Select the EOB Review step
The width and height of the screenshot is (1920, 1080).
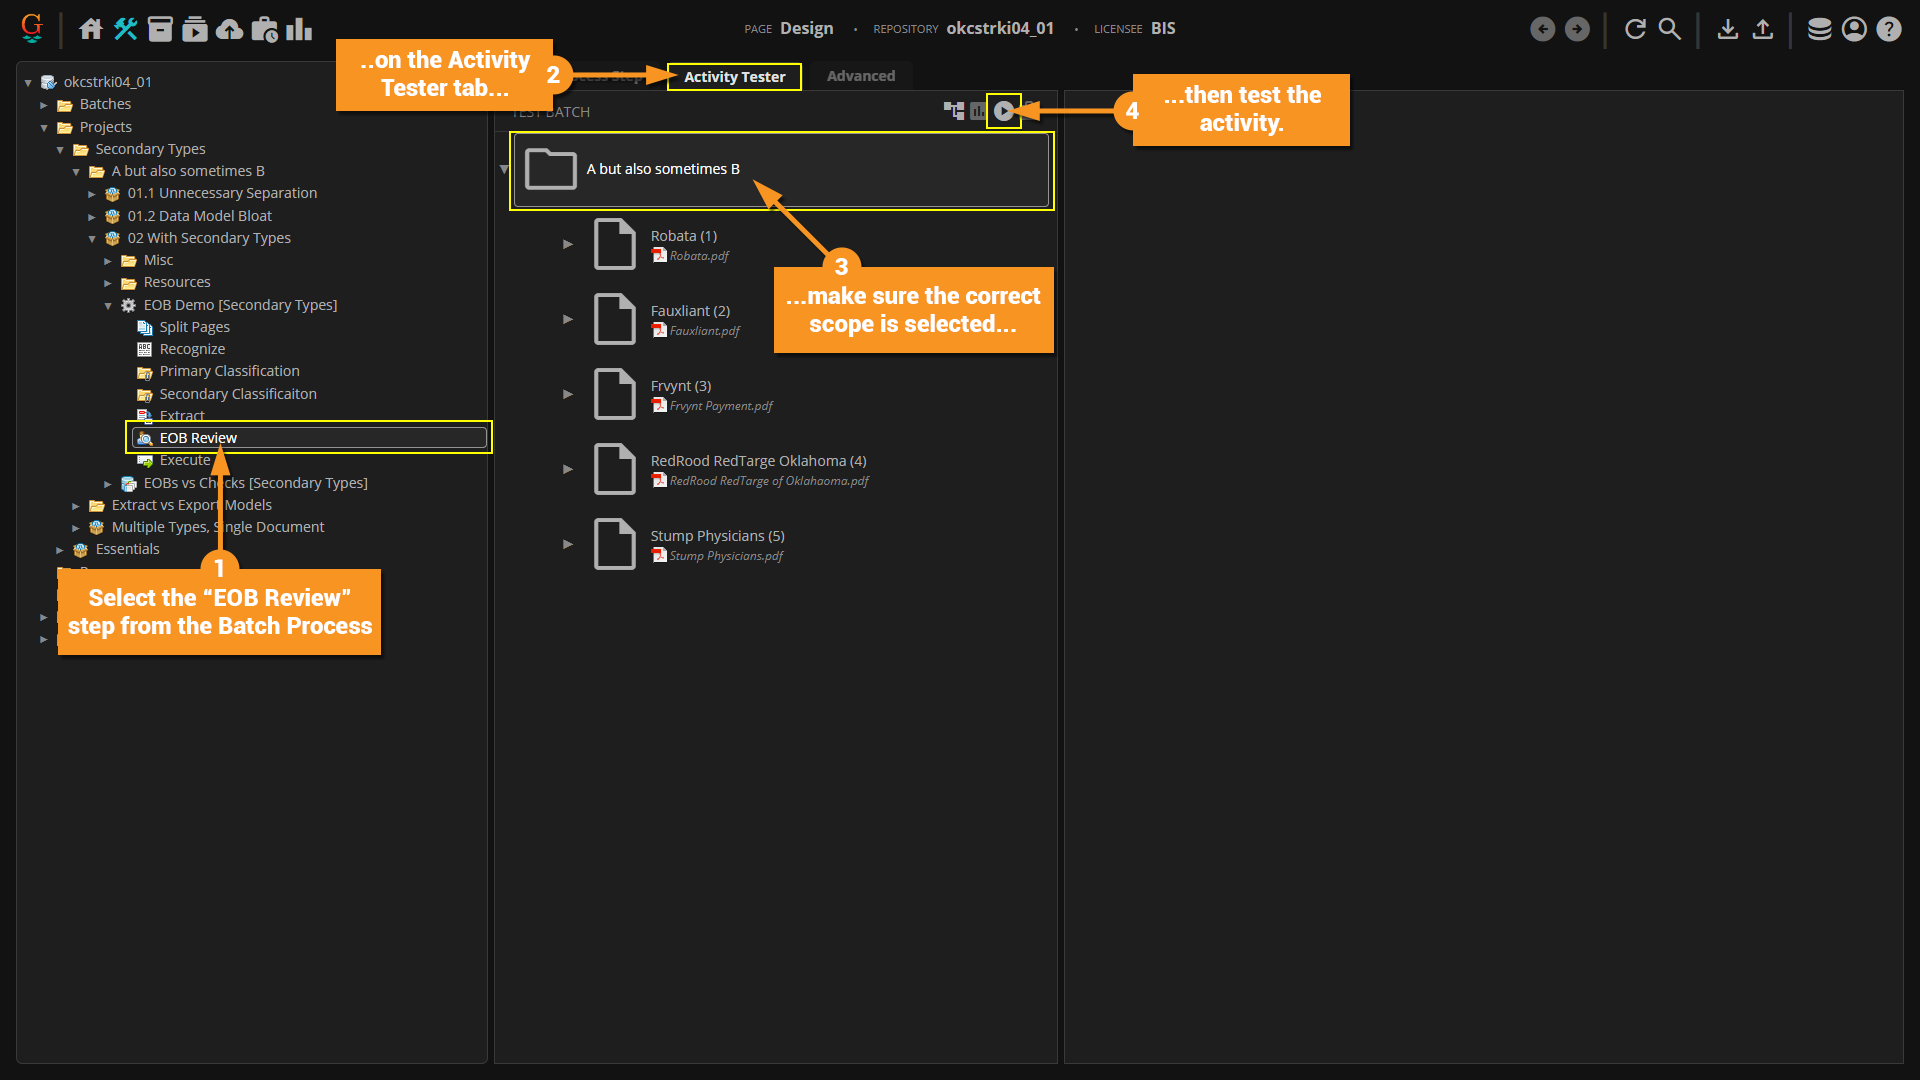[x=198, y=438]
